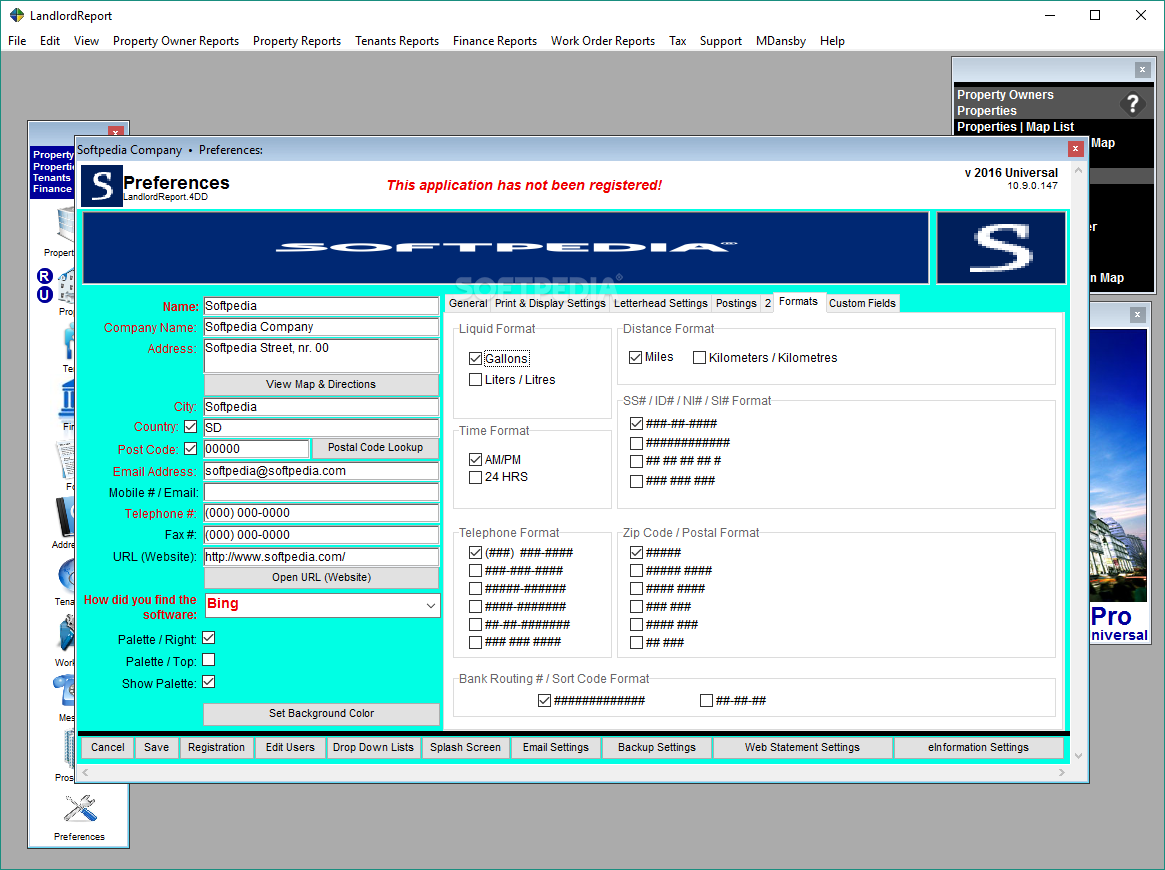Click the Name input field

tap(321, 306)
